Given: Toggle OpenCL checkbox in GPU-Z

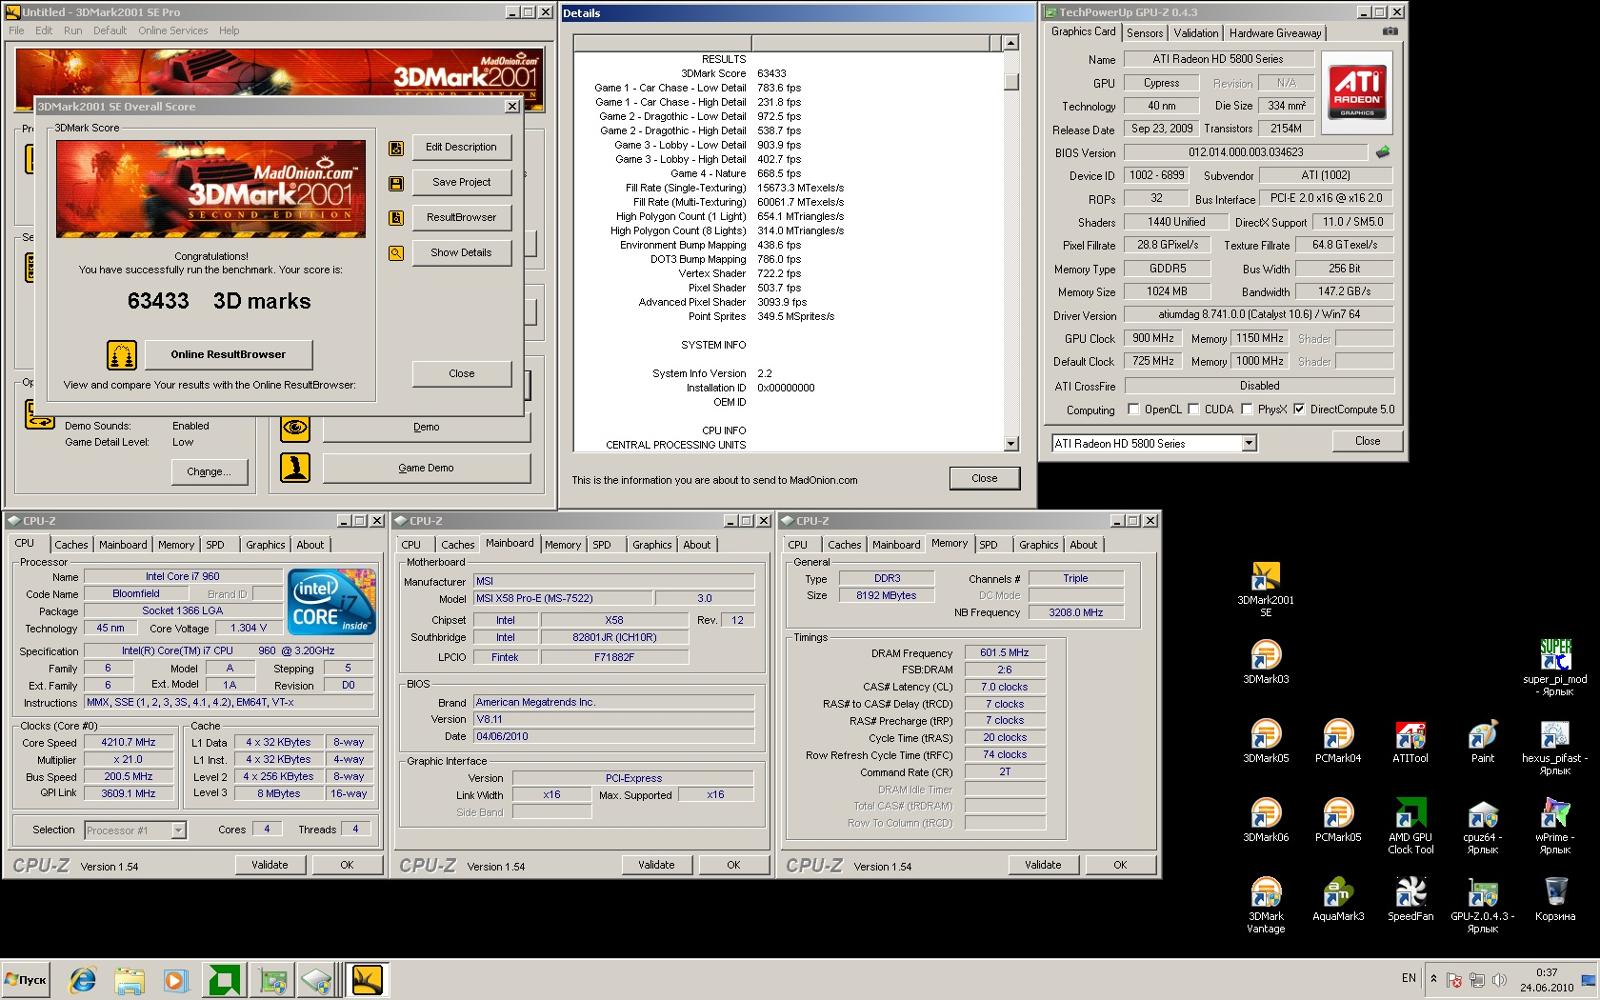Looking at the screenshot, I should [1133, 409].
